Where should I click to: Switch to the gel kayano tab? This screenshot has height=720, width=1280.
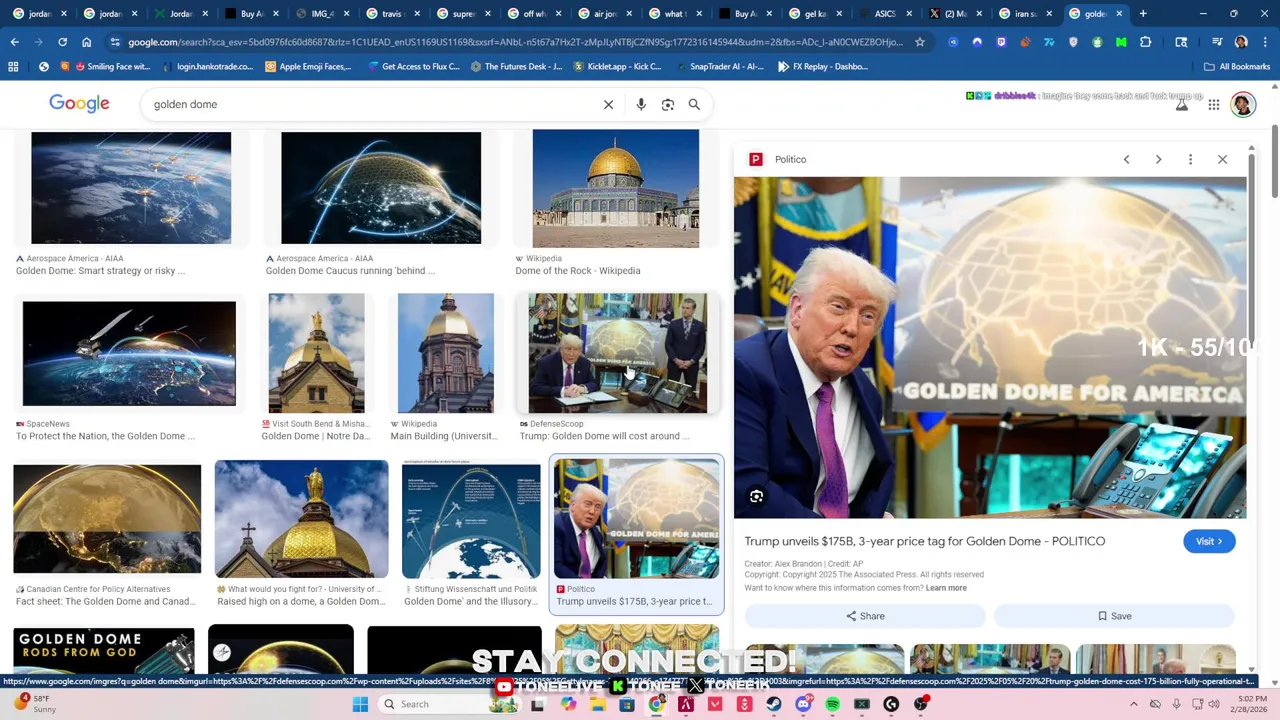pos(816,14)
